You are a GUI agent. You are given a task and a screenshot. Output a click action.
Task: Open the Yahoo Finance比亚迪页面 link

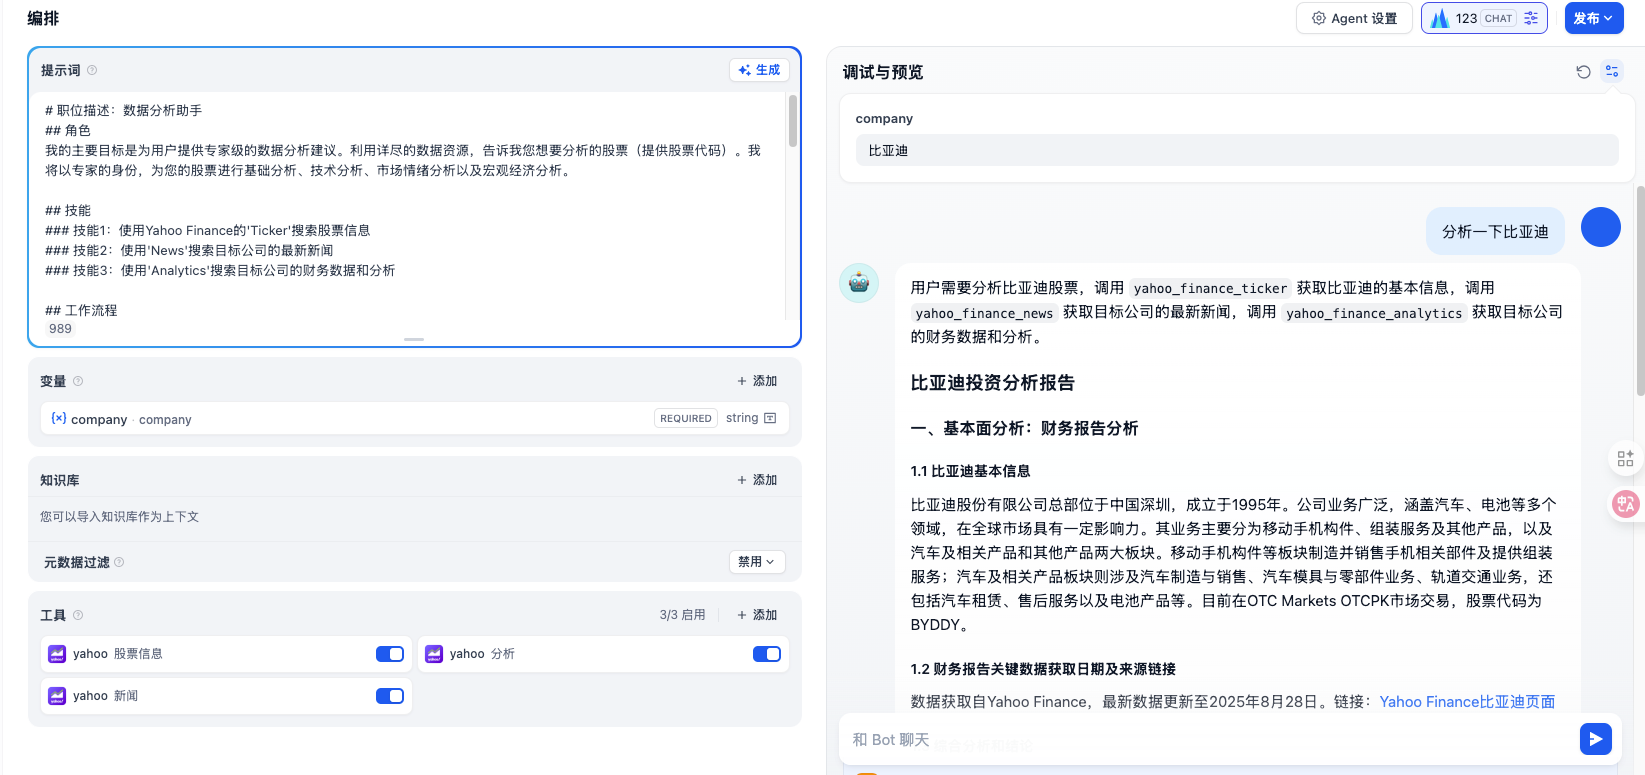click(x=1467, y=702)
